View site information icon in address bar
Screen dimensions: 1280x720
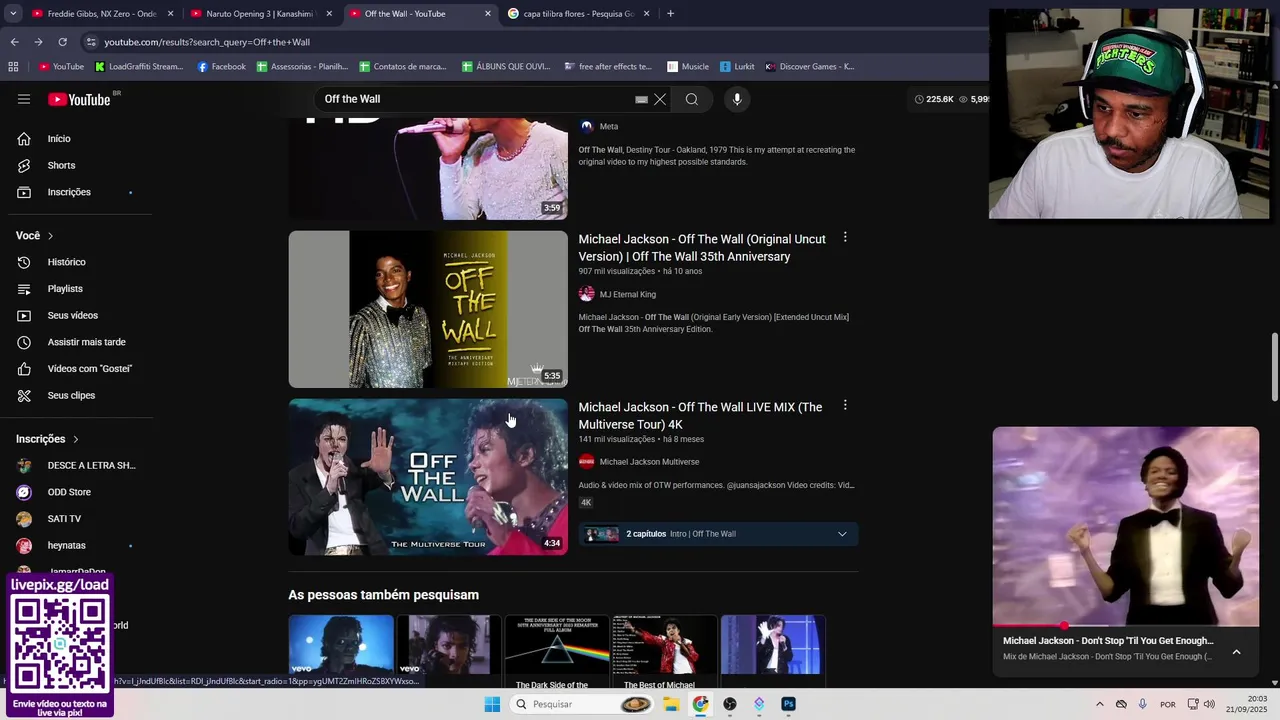91,42
